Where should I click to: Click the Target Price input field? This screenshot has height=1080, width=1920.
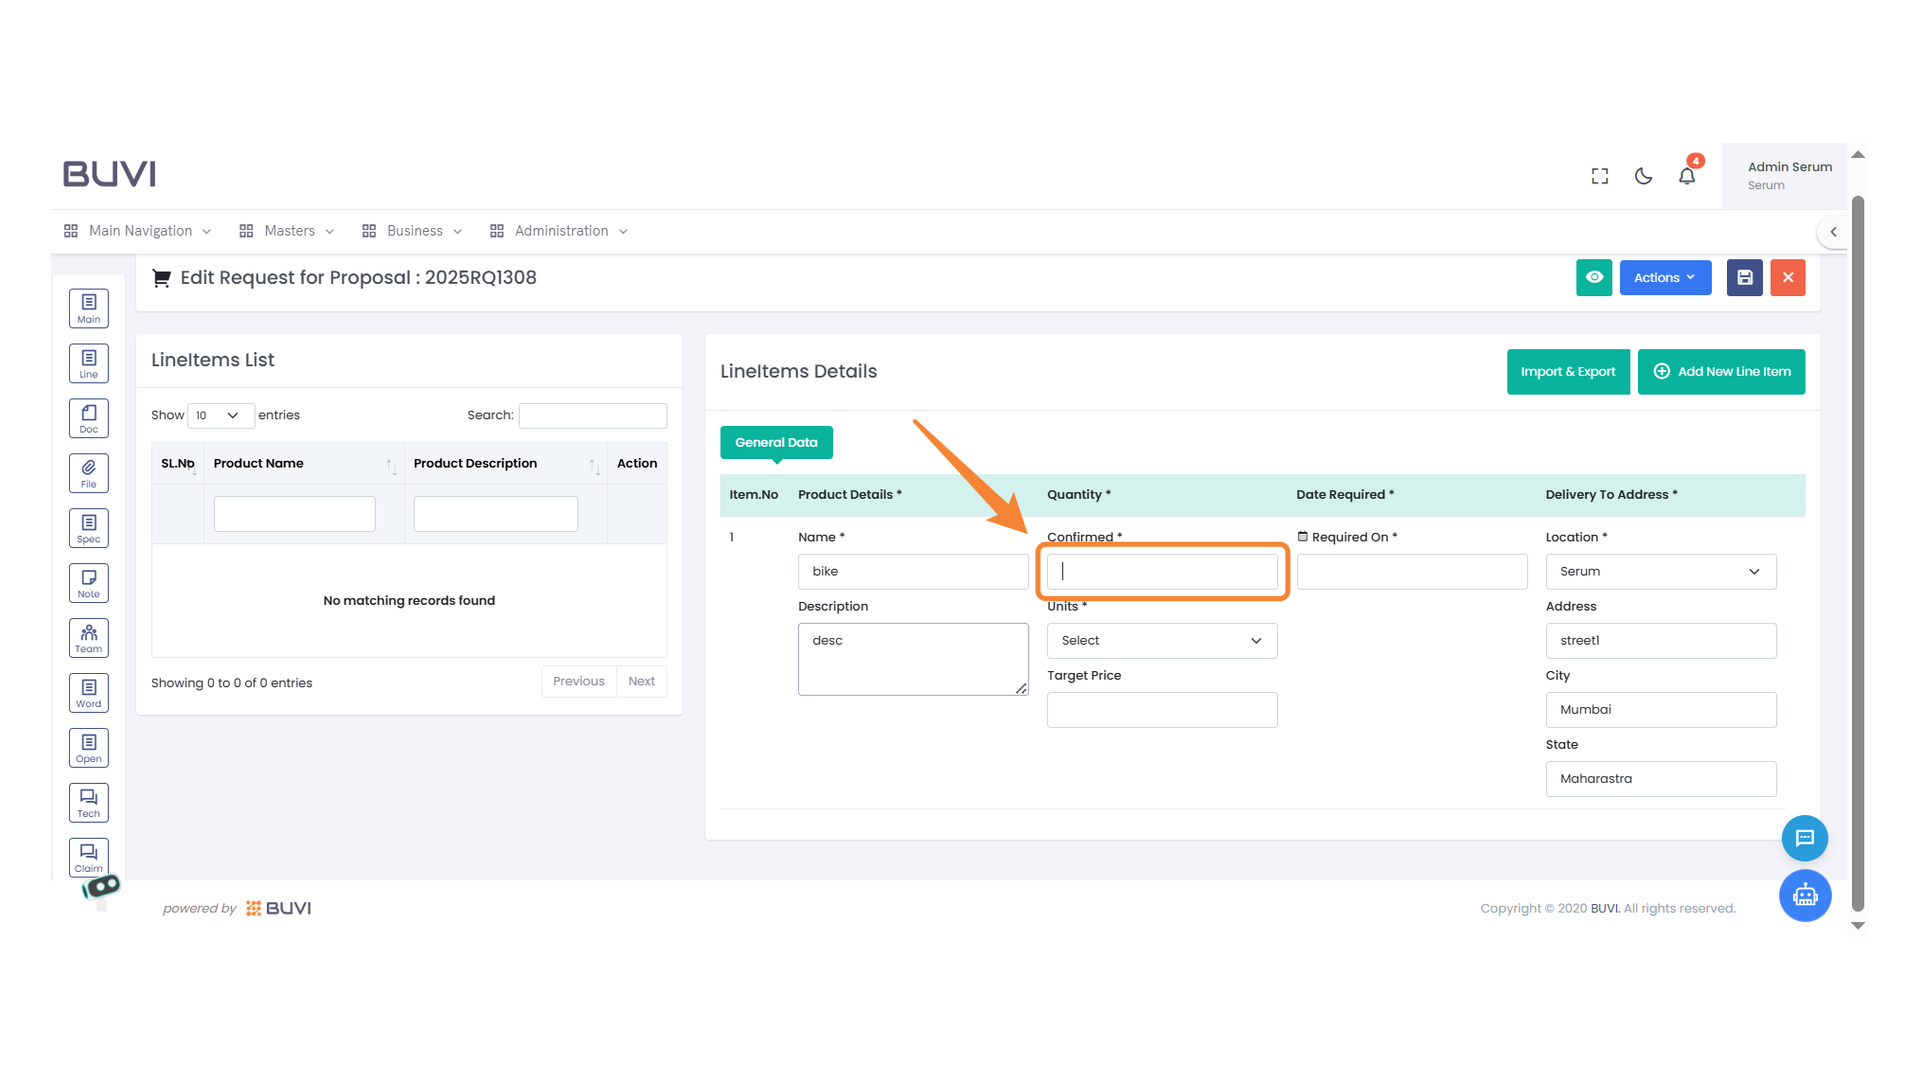tap(1161, 710)
